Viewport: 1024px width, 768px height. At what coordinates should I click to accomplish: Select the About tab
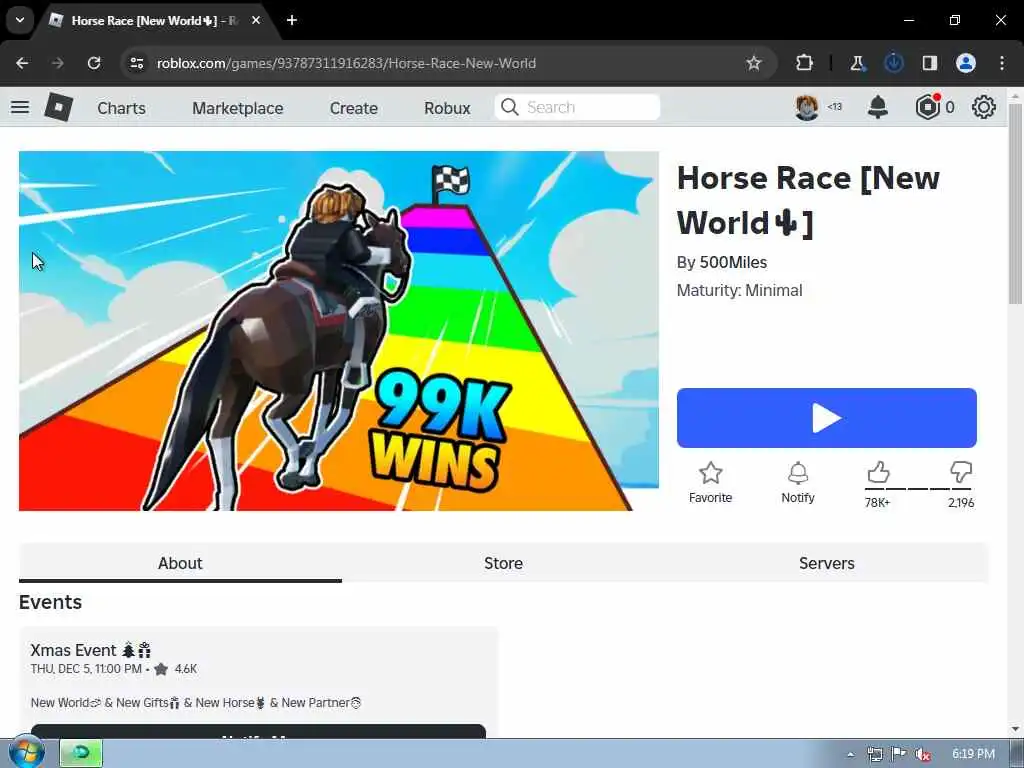tap(180, 563)
